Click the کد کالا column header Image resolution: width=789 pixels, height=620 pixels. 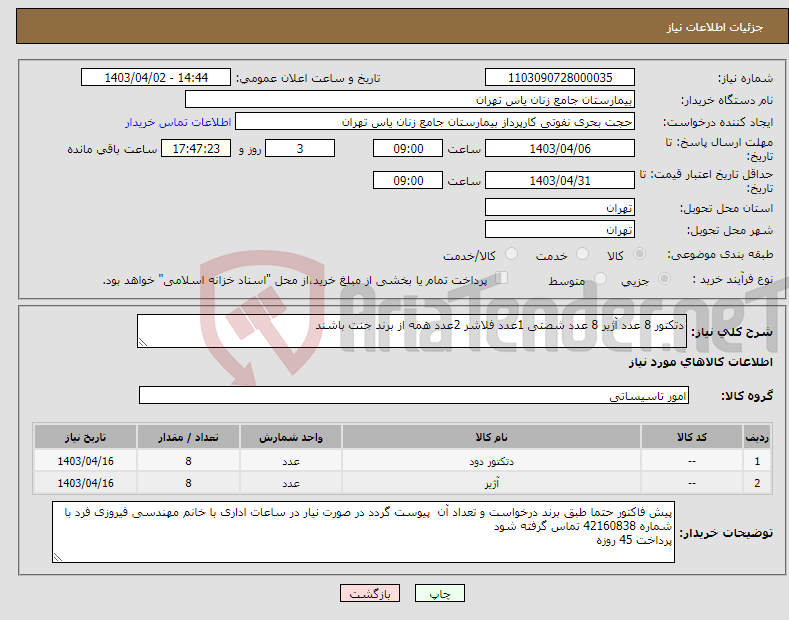pyautogui.click(x=692, y=437)
